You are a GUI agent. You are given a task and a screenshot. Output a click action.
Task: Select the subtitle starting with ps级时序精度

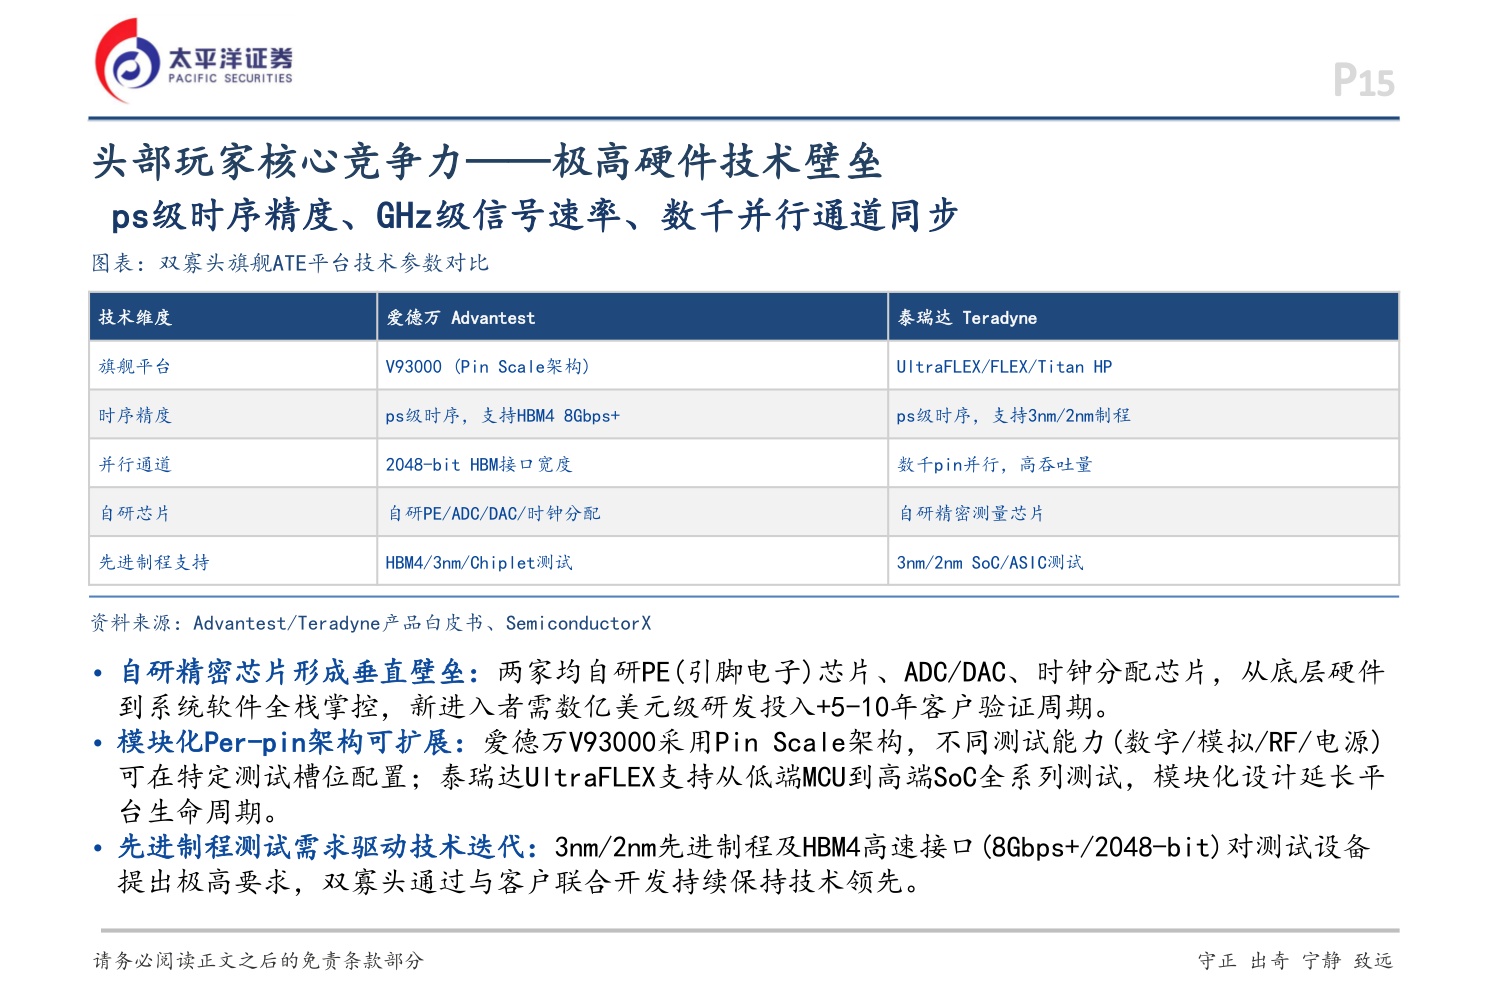pyautogui.click(x=534, y=215)
